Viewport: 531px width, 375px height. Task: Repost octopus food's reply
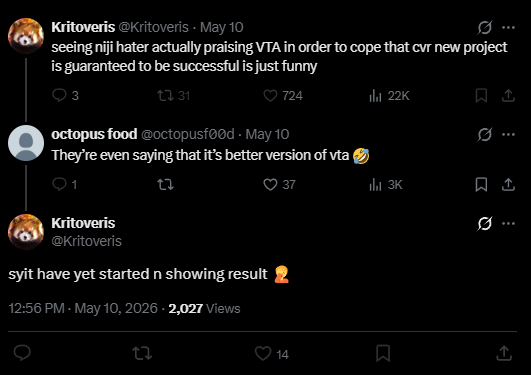pos(165,185)
